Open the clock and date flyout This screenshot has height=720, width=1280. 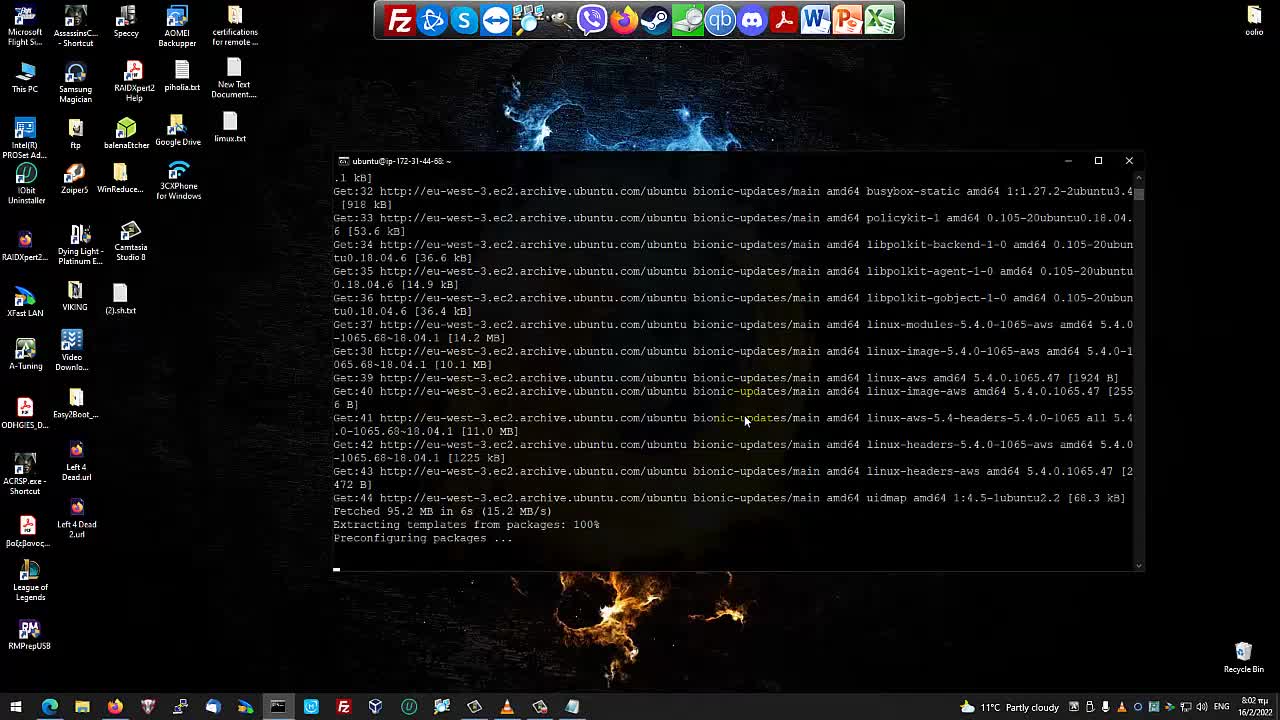click(1255, 707)
